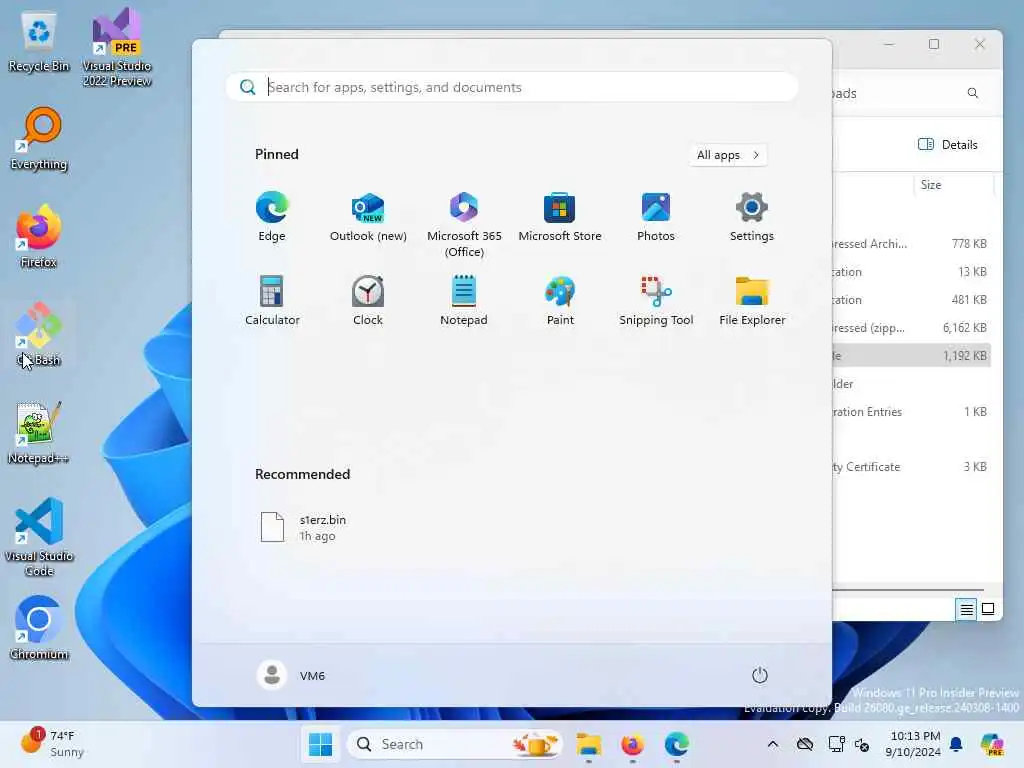
Task: Open Microsoft 365 (Office) pinned app
Action: click(464, 225)
